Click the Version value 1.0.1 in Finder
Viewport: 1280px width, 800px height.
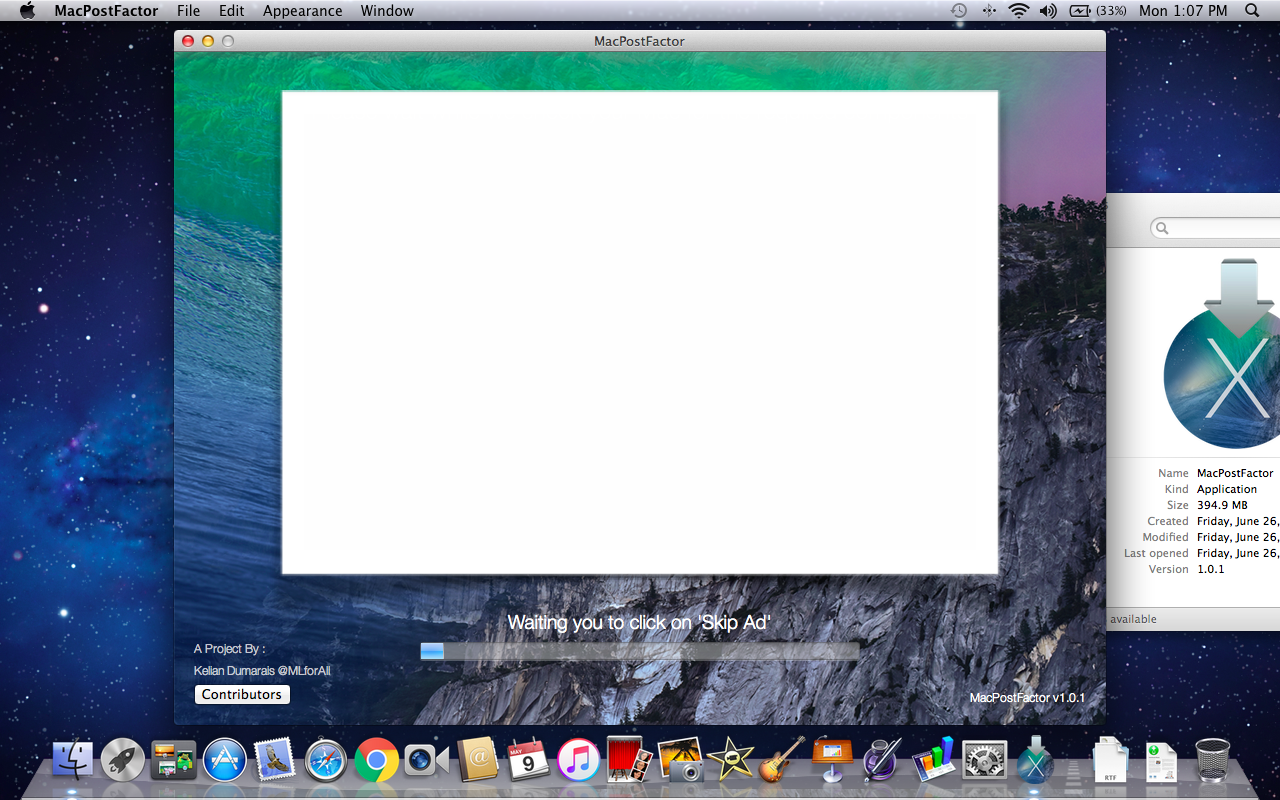pos(1210,569)
